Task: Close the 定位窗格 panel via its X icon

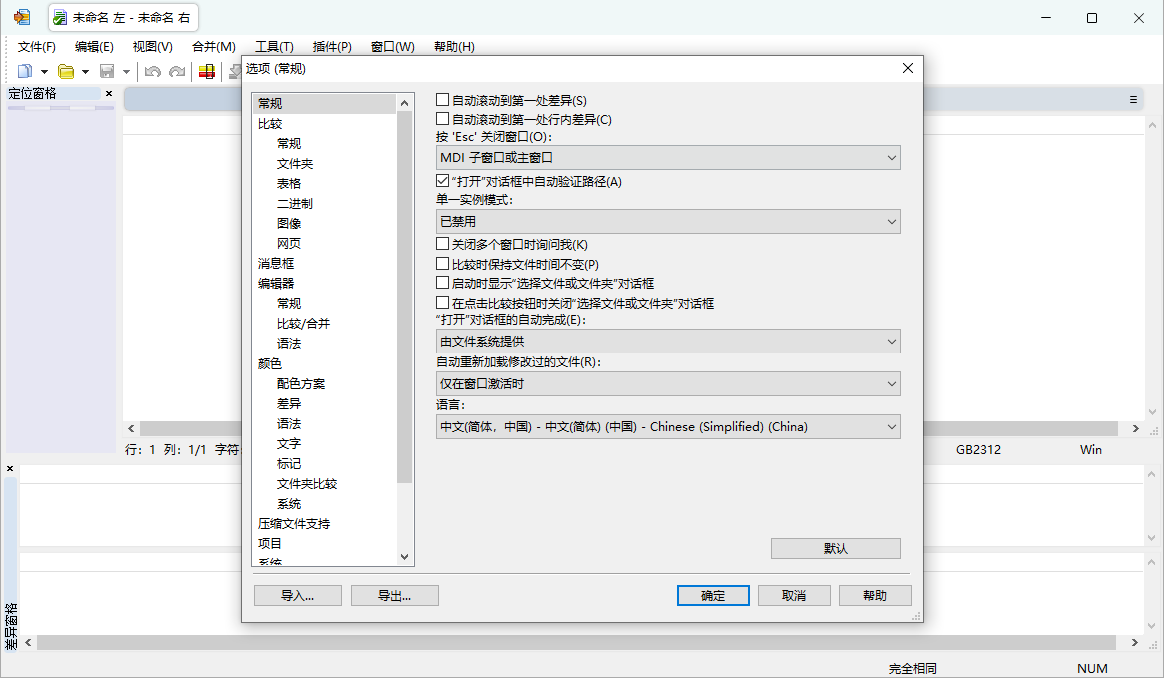Action: (109, 93)
